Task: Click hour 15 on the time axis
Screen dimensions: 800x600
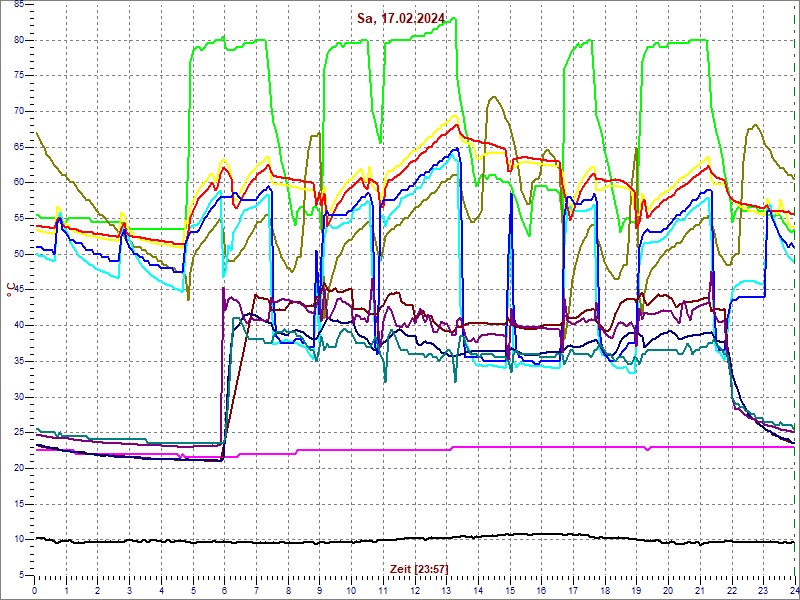Action: 510,589
